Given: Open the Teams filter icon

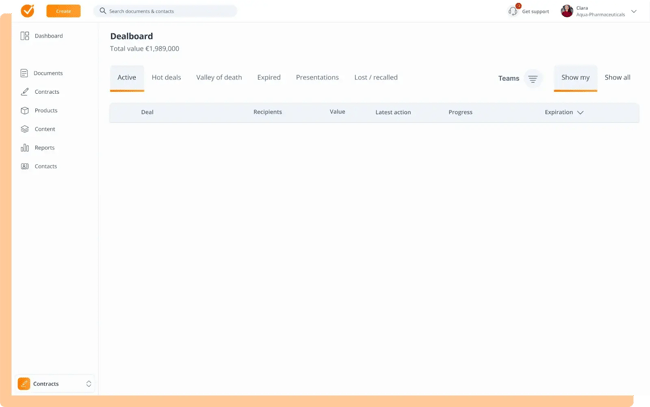Looking at the screenshot, I should tap(533, 78).
